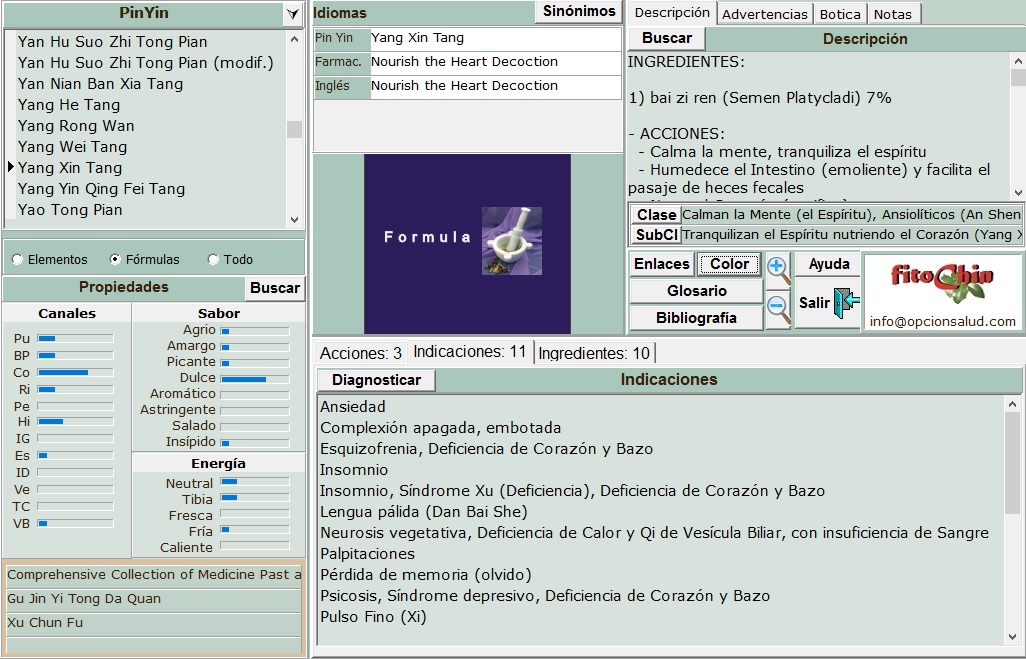Click the filter funnel icon beside PinYin

(292, 14)
